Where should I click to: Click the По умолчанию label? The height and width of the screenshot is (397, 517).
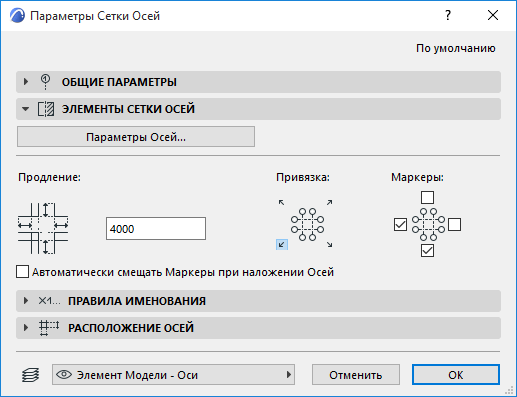456,48
